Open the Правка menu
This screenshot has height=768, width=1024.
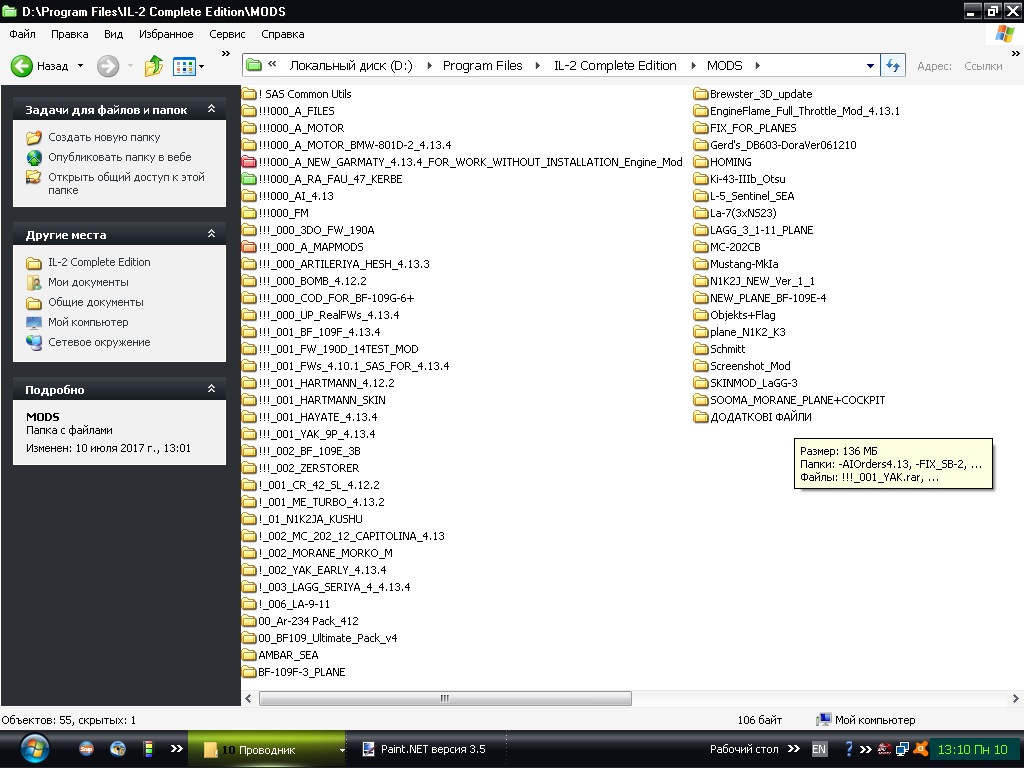click(69, 34)
